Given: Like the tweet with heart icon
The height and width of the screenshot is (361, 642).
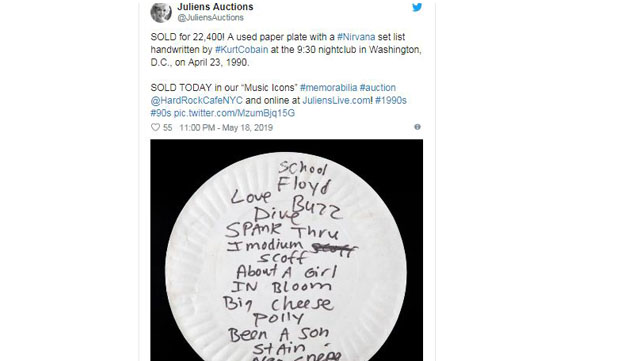Looking at the screenshot, I should click(x=155, y=127).
